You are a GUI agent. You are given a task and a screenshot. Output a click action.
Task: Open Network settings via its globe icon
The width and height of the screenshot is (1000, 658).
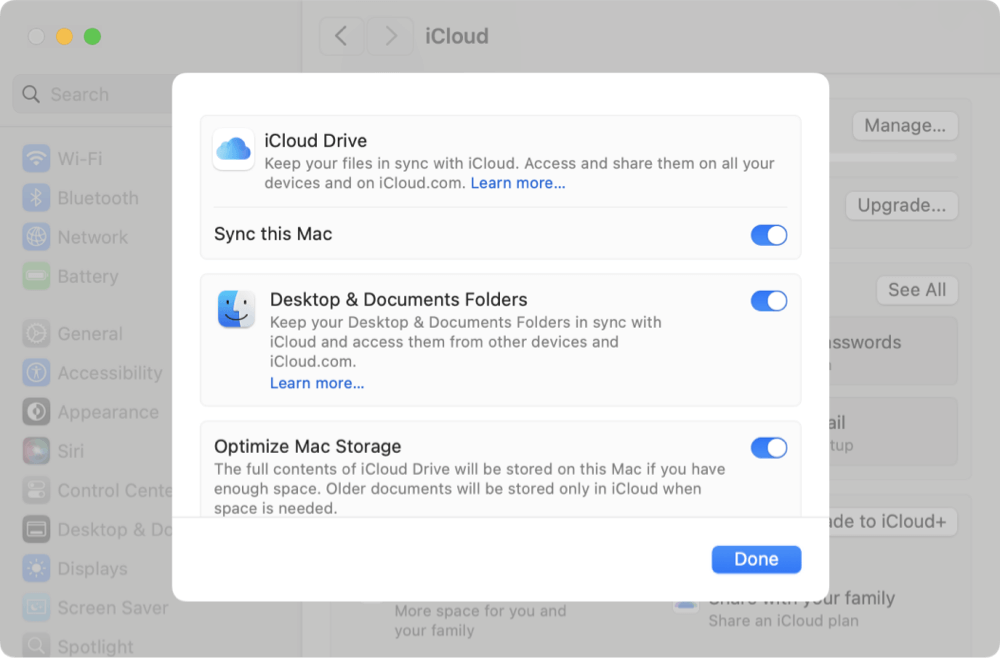[x=34, y=237]
